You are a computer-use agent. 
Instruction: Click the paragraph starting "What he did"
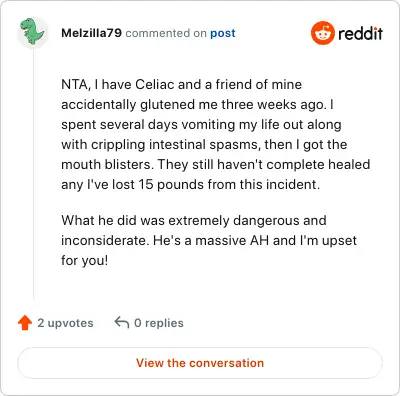[x=209, y=240]
